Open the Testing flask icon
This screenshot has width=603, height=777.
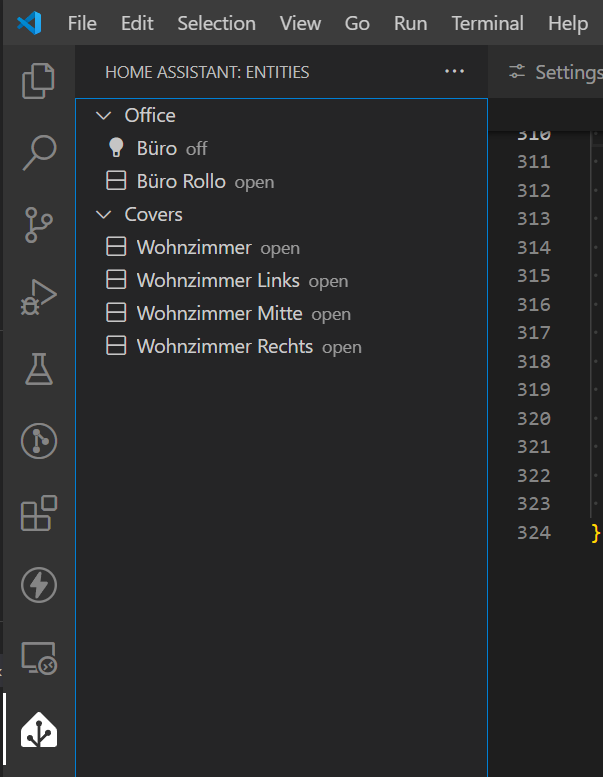click(x=39, y=369)
